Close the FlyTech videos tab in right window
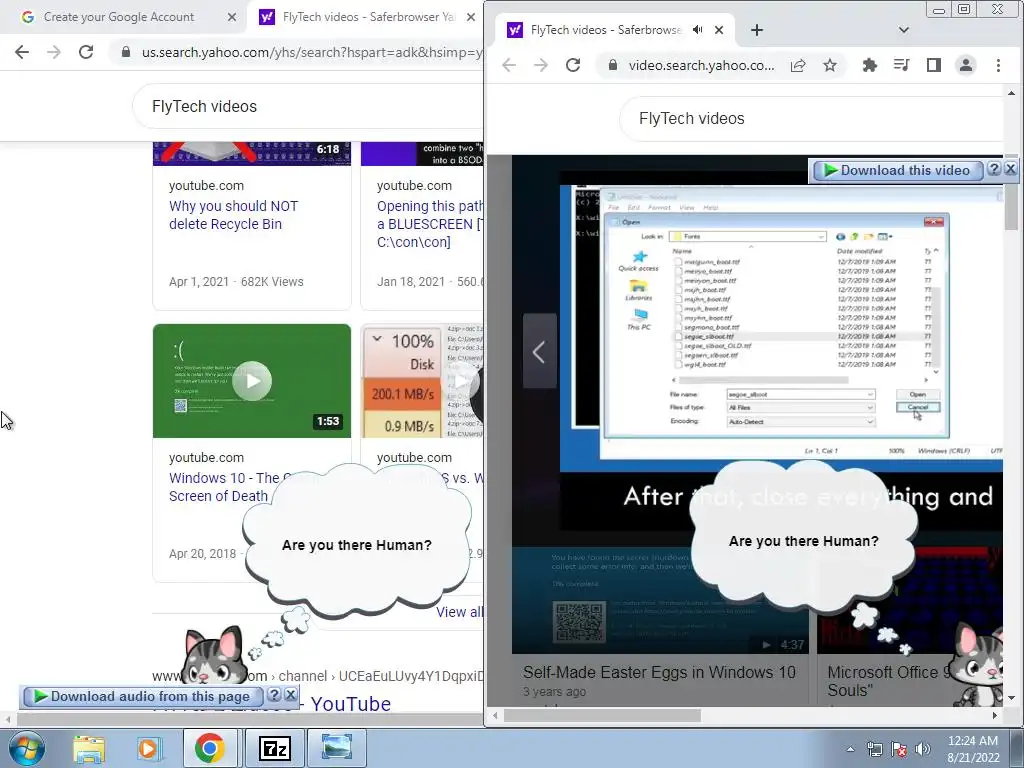The image size is (1024, 768). tap(719, 30)
